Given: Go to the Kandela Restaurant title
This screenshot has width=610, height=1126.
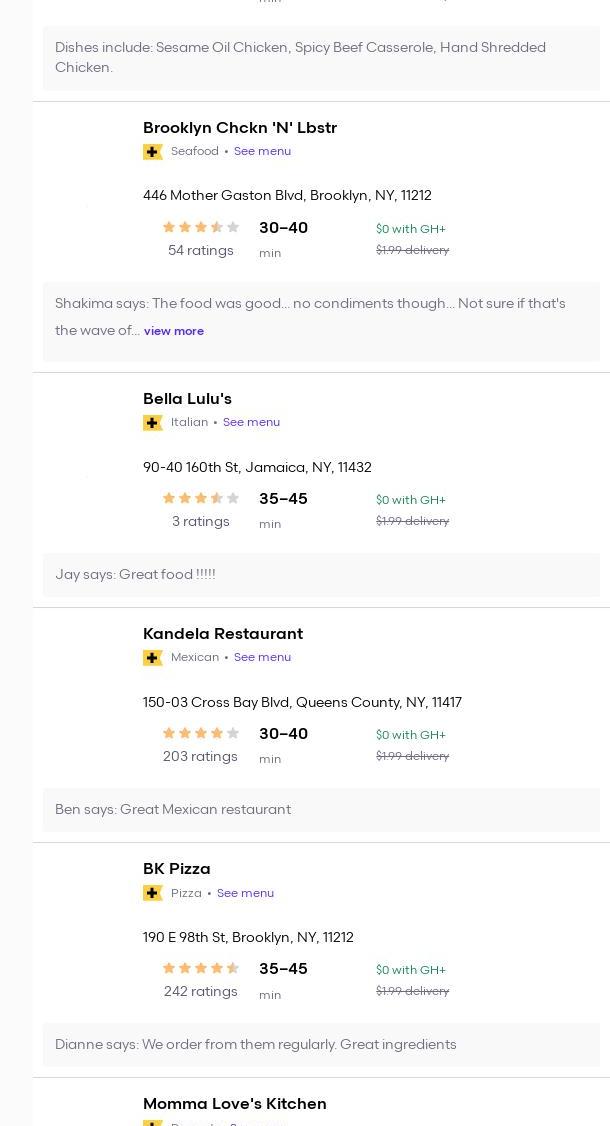Looking at the screenshot, I should pyautogui.click(x=223, y=634).
